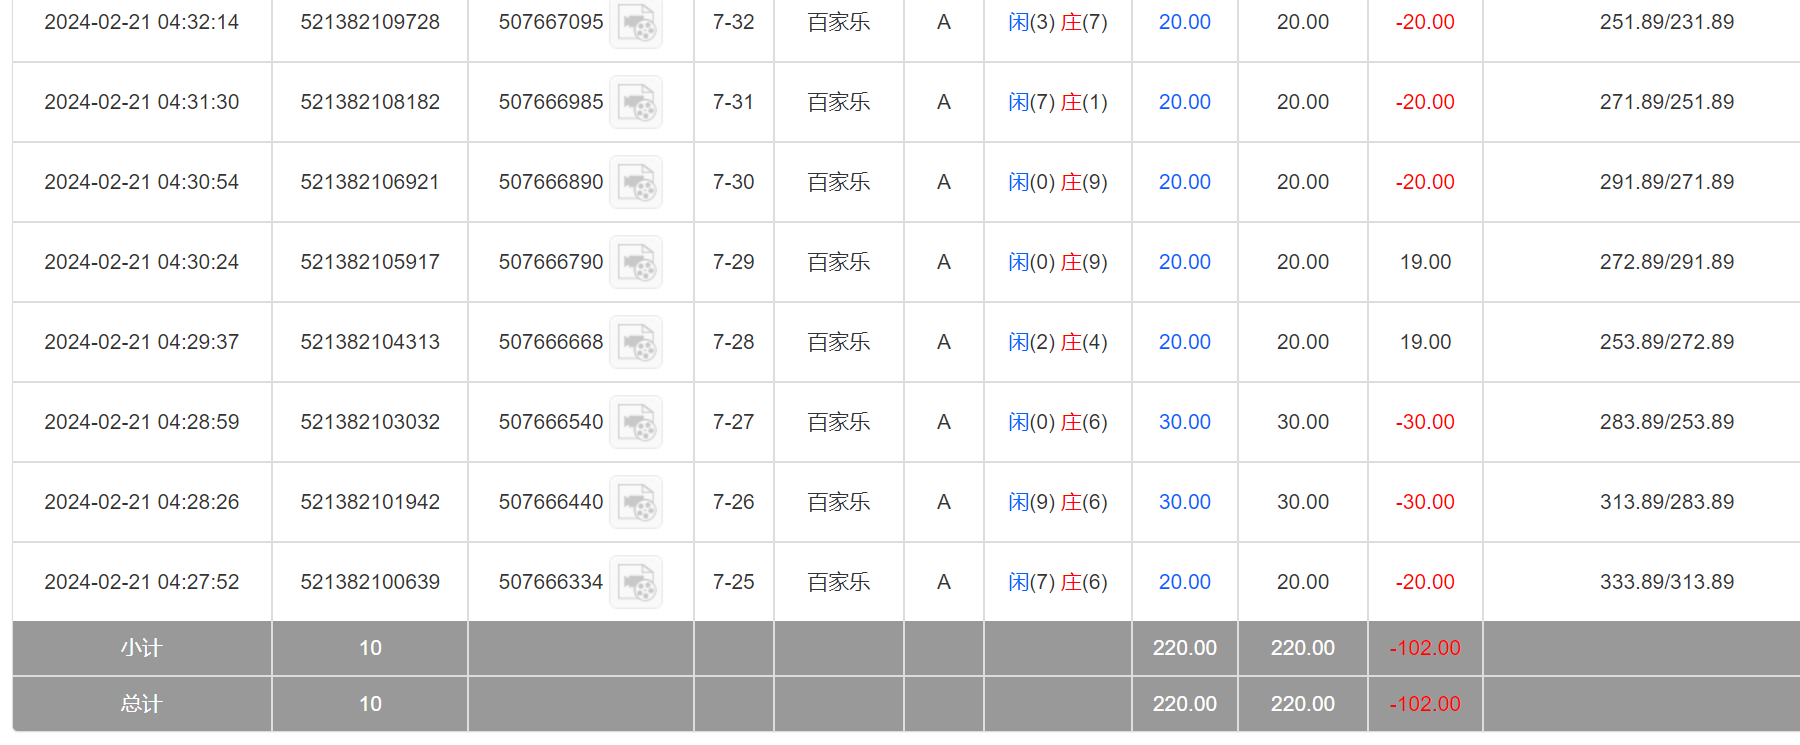Viewport: 1800px width, 745px height.
Task: Click video replay icon next to 507666334
Action: click(636, 582)
